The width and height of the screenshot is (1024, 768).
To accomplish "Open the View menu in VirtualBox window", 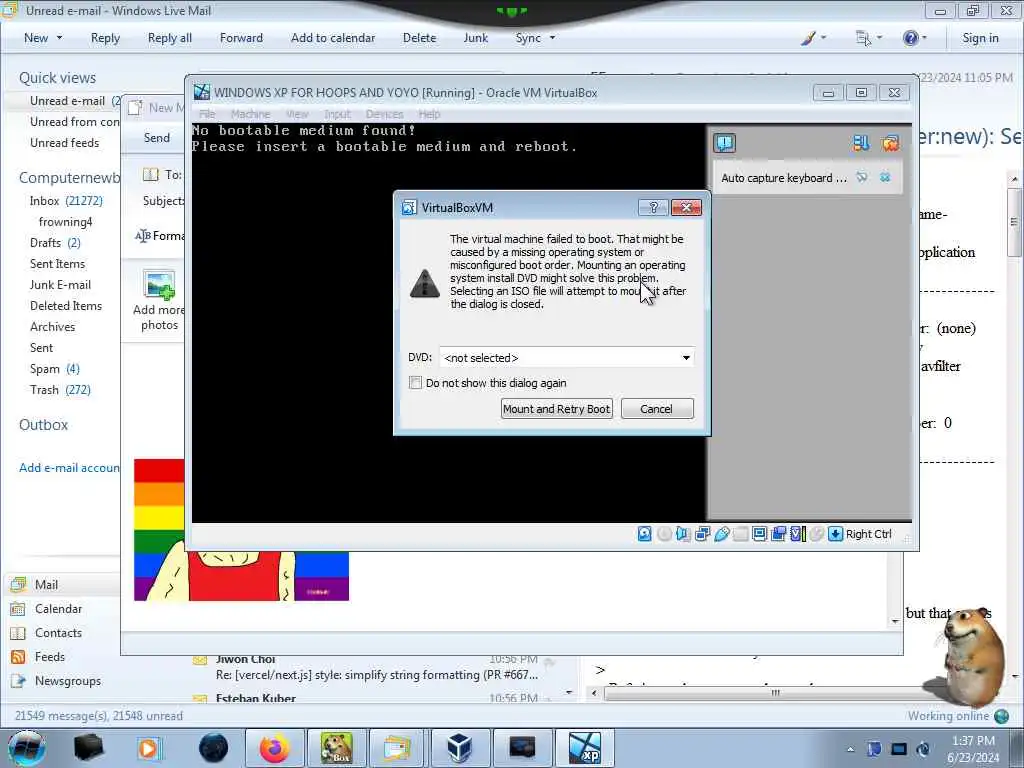I will point(297,114).
